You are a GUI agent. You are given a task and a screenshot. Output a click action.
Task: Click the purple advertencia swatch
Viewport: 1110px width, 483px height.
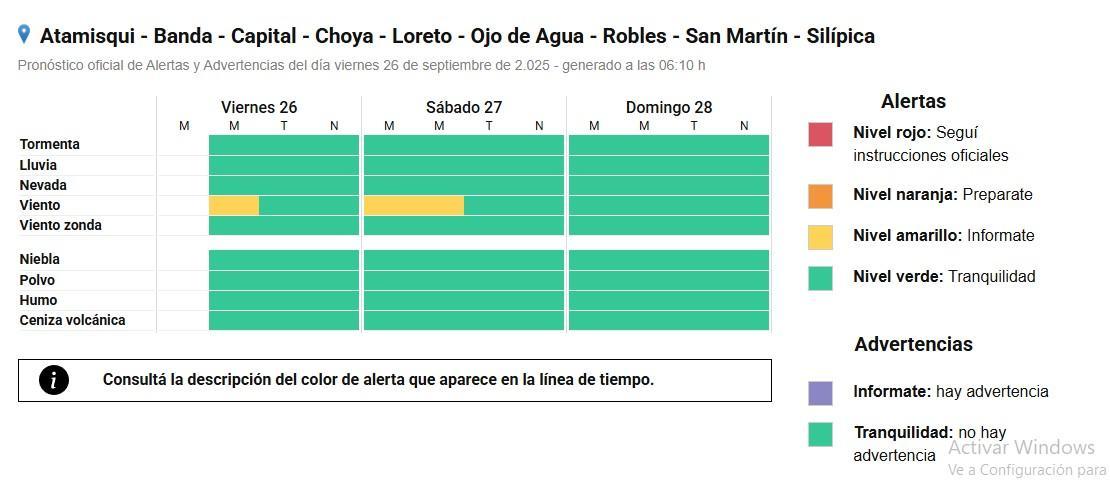coord(820,393)
